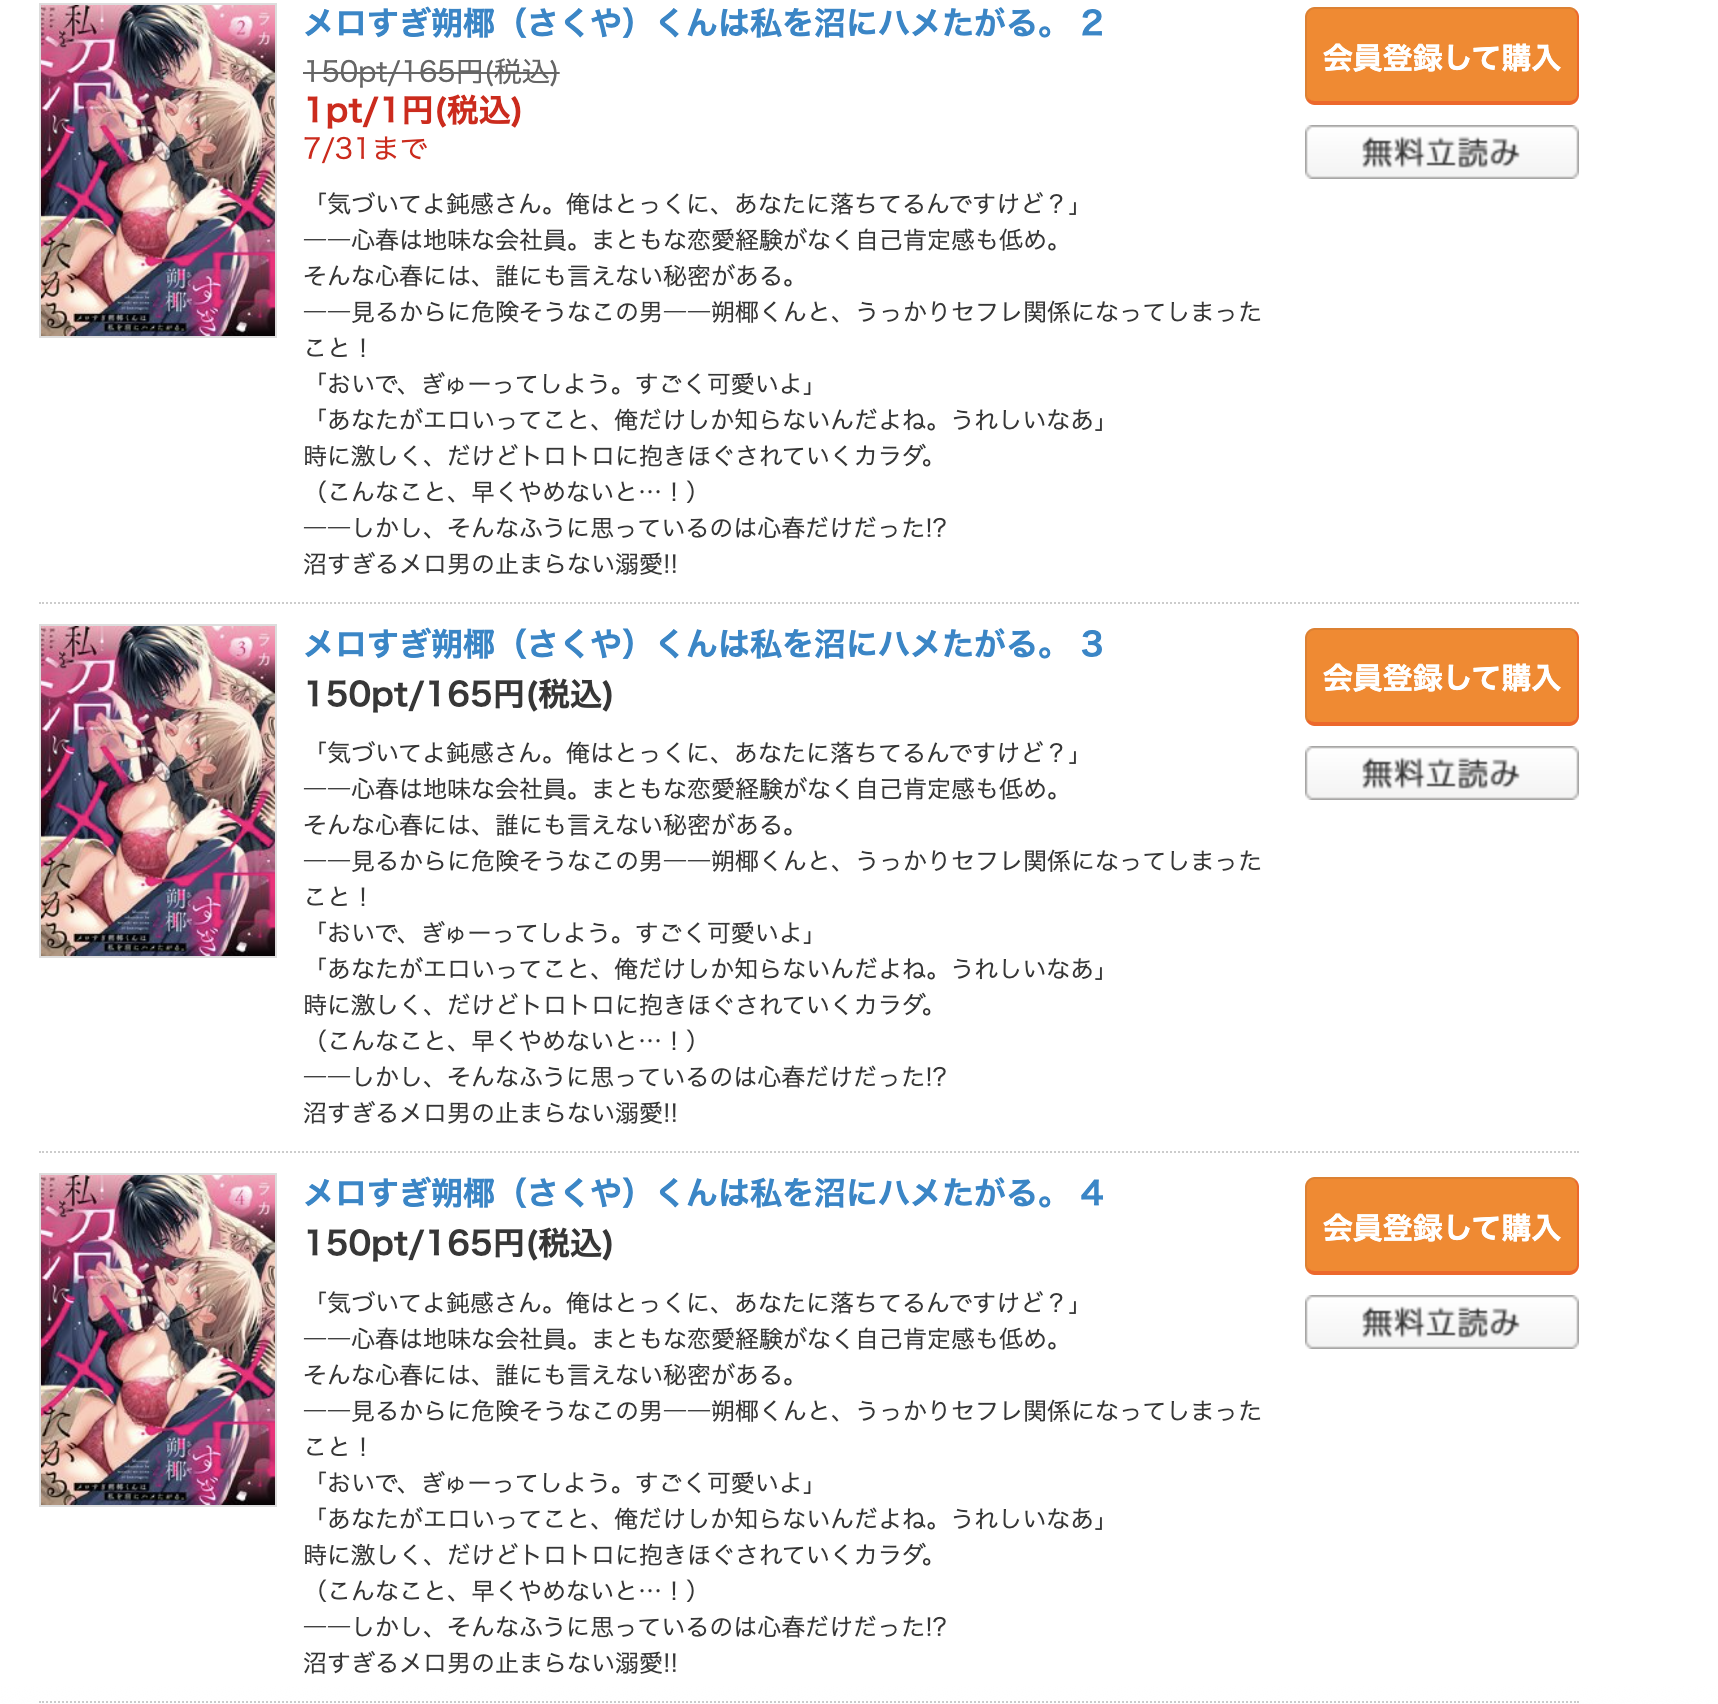The height and width of the screenshot is (1704, 1718).
Task: Open volume 4 cover thumbnail
Action: 158,1340
